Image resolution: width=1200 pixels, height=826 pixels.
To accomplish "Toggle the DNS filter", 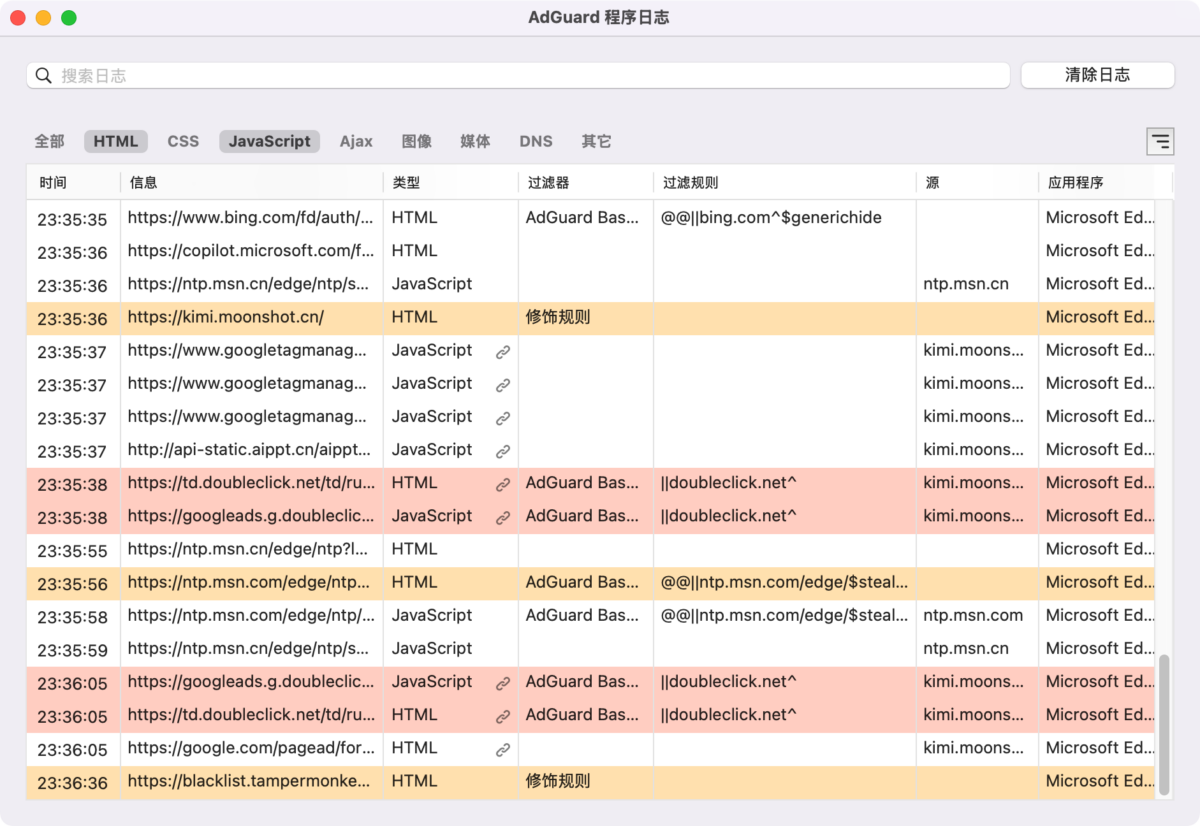I will coord(536,141).
